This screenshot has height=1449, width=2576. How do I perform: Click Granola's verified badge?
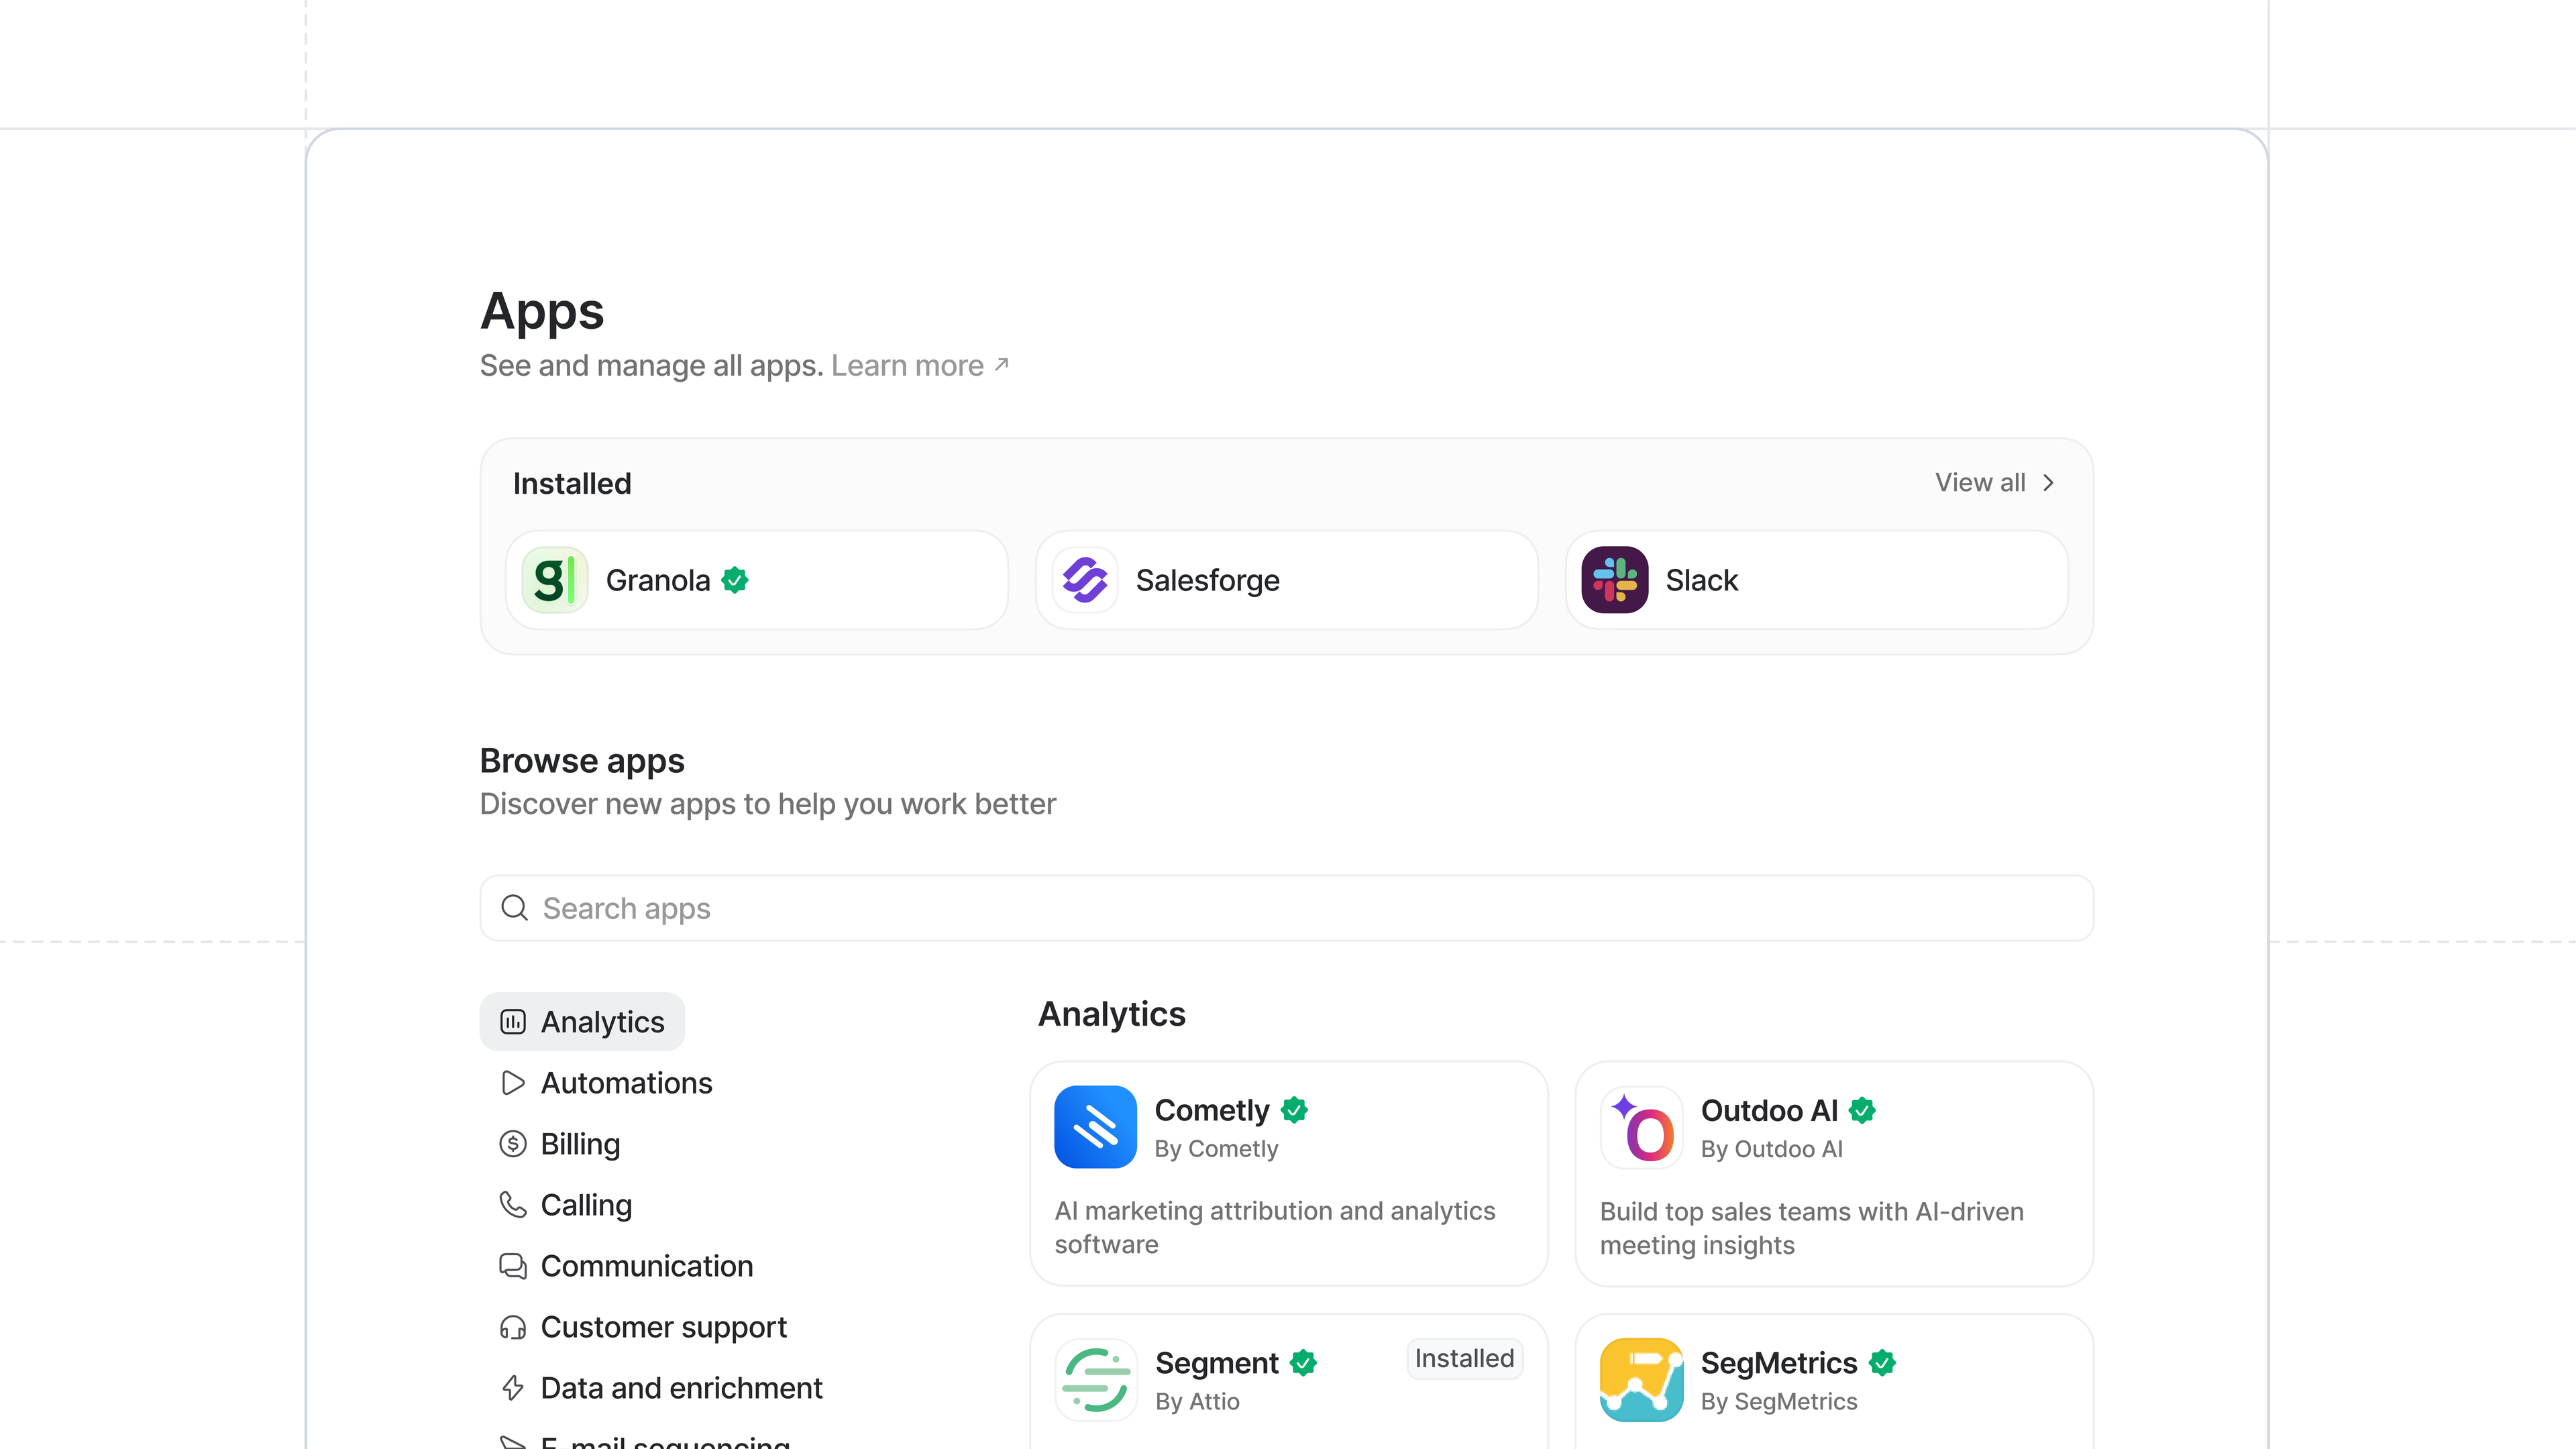[735, 580]
